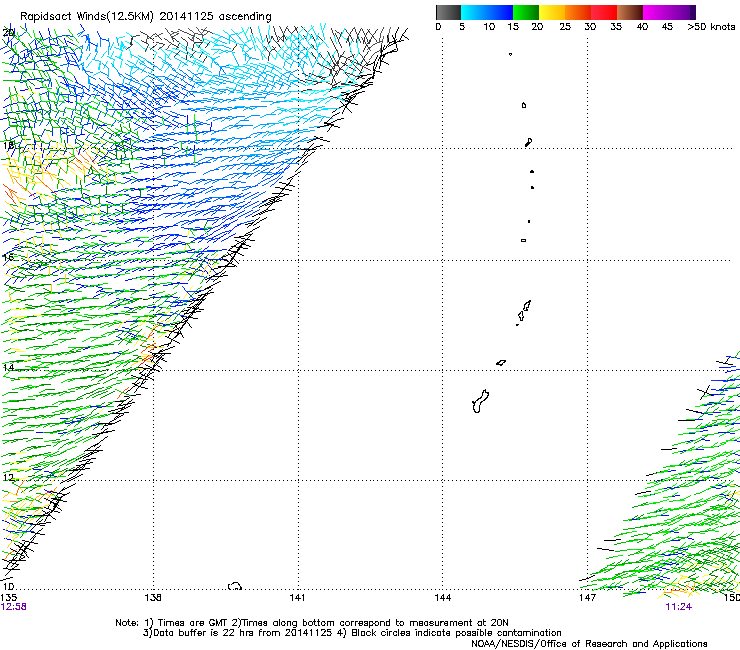740x650 pixels.
Task: Click the '>50 knots' legend label
Action: pos(711,27)
